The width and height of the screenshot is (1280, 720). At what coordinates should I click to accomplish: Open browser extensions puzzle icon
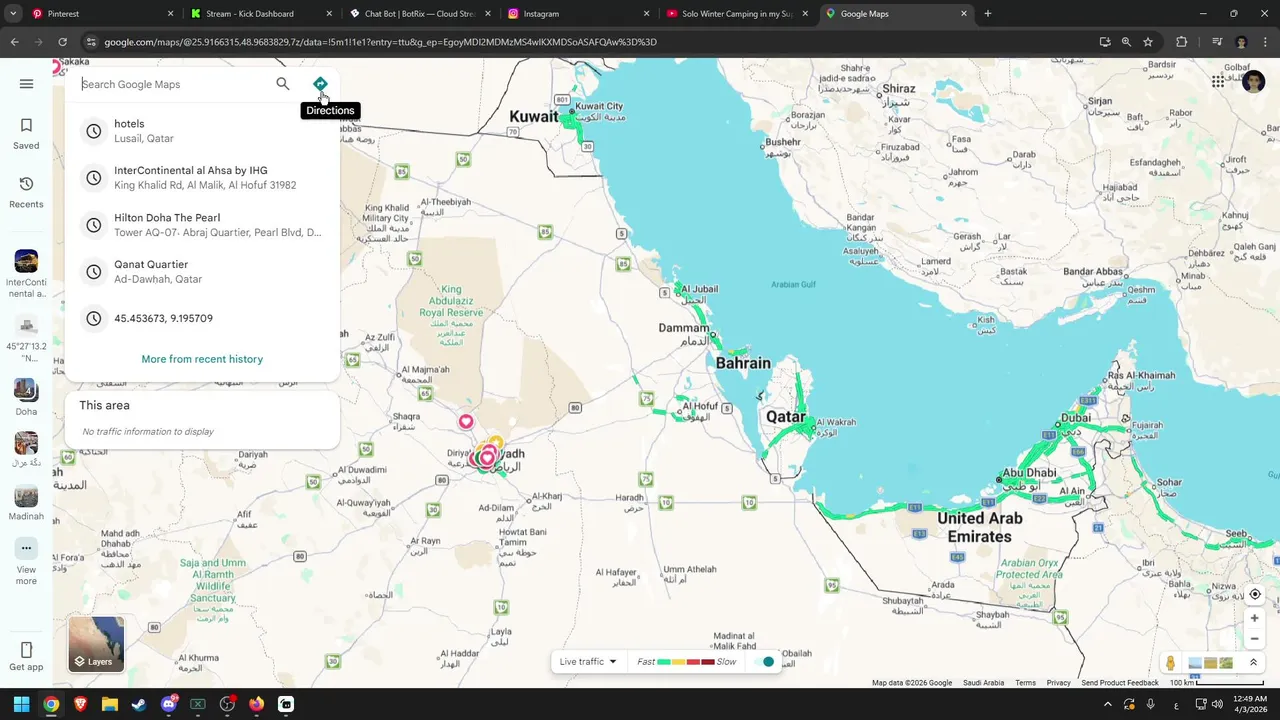click(x=1182, y=42)
